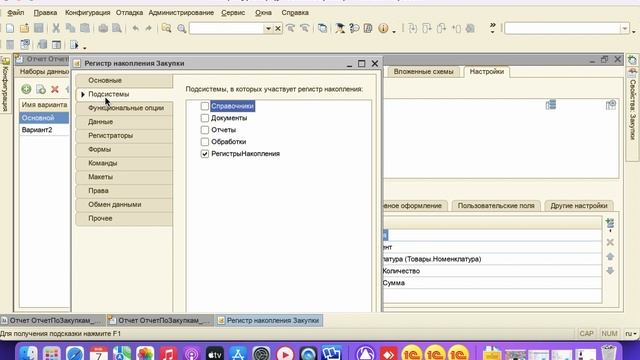Switch to the Команды section
The image size is (640, 360).
[124, 163]
